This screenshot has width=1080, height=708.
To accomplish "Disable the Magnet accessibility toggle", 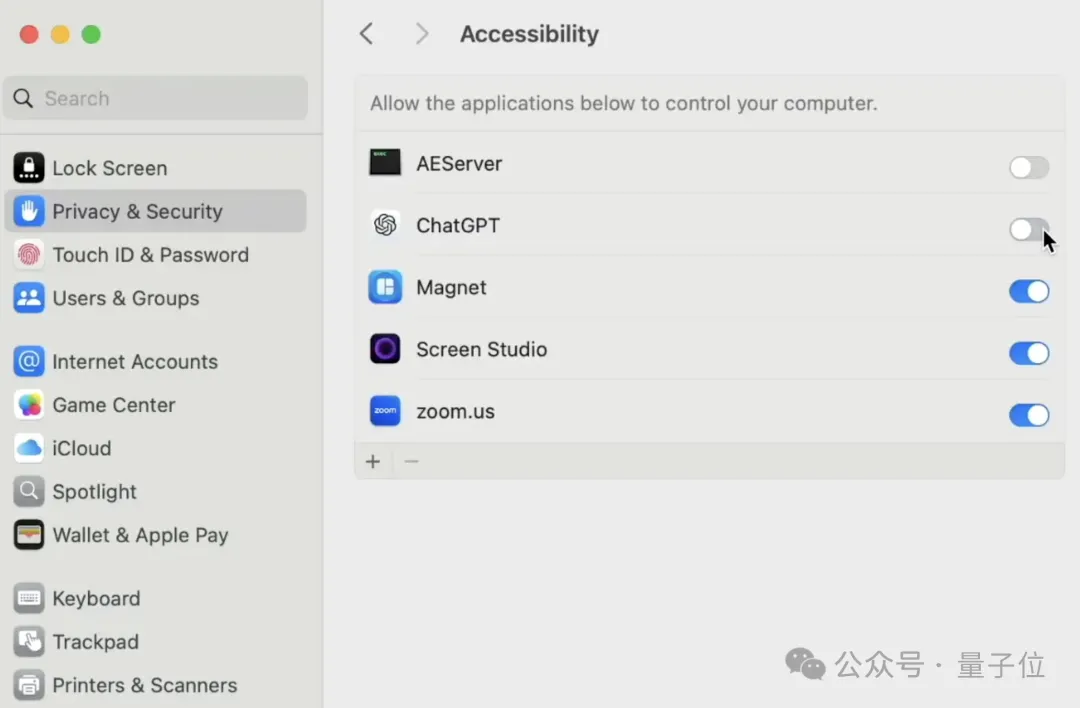I will [x=1028, y=291].
